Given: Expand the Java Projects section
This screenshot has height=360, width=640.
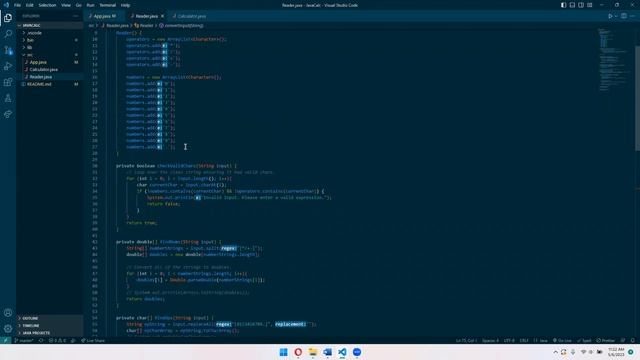Looking at the screenshot, I should click(50, 333).
